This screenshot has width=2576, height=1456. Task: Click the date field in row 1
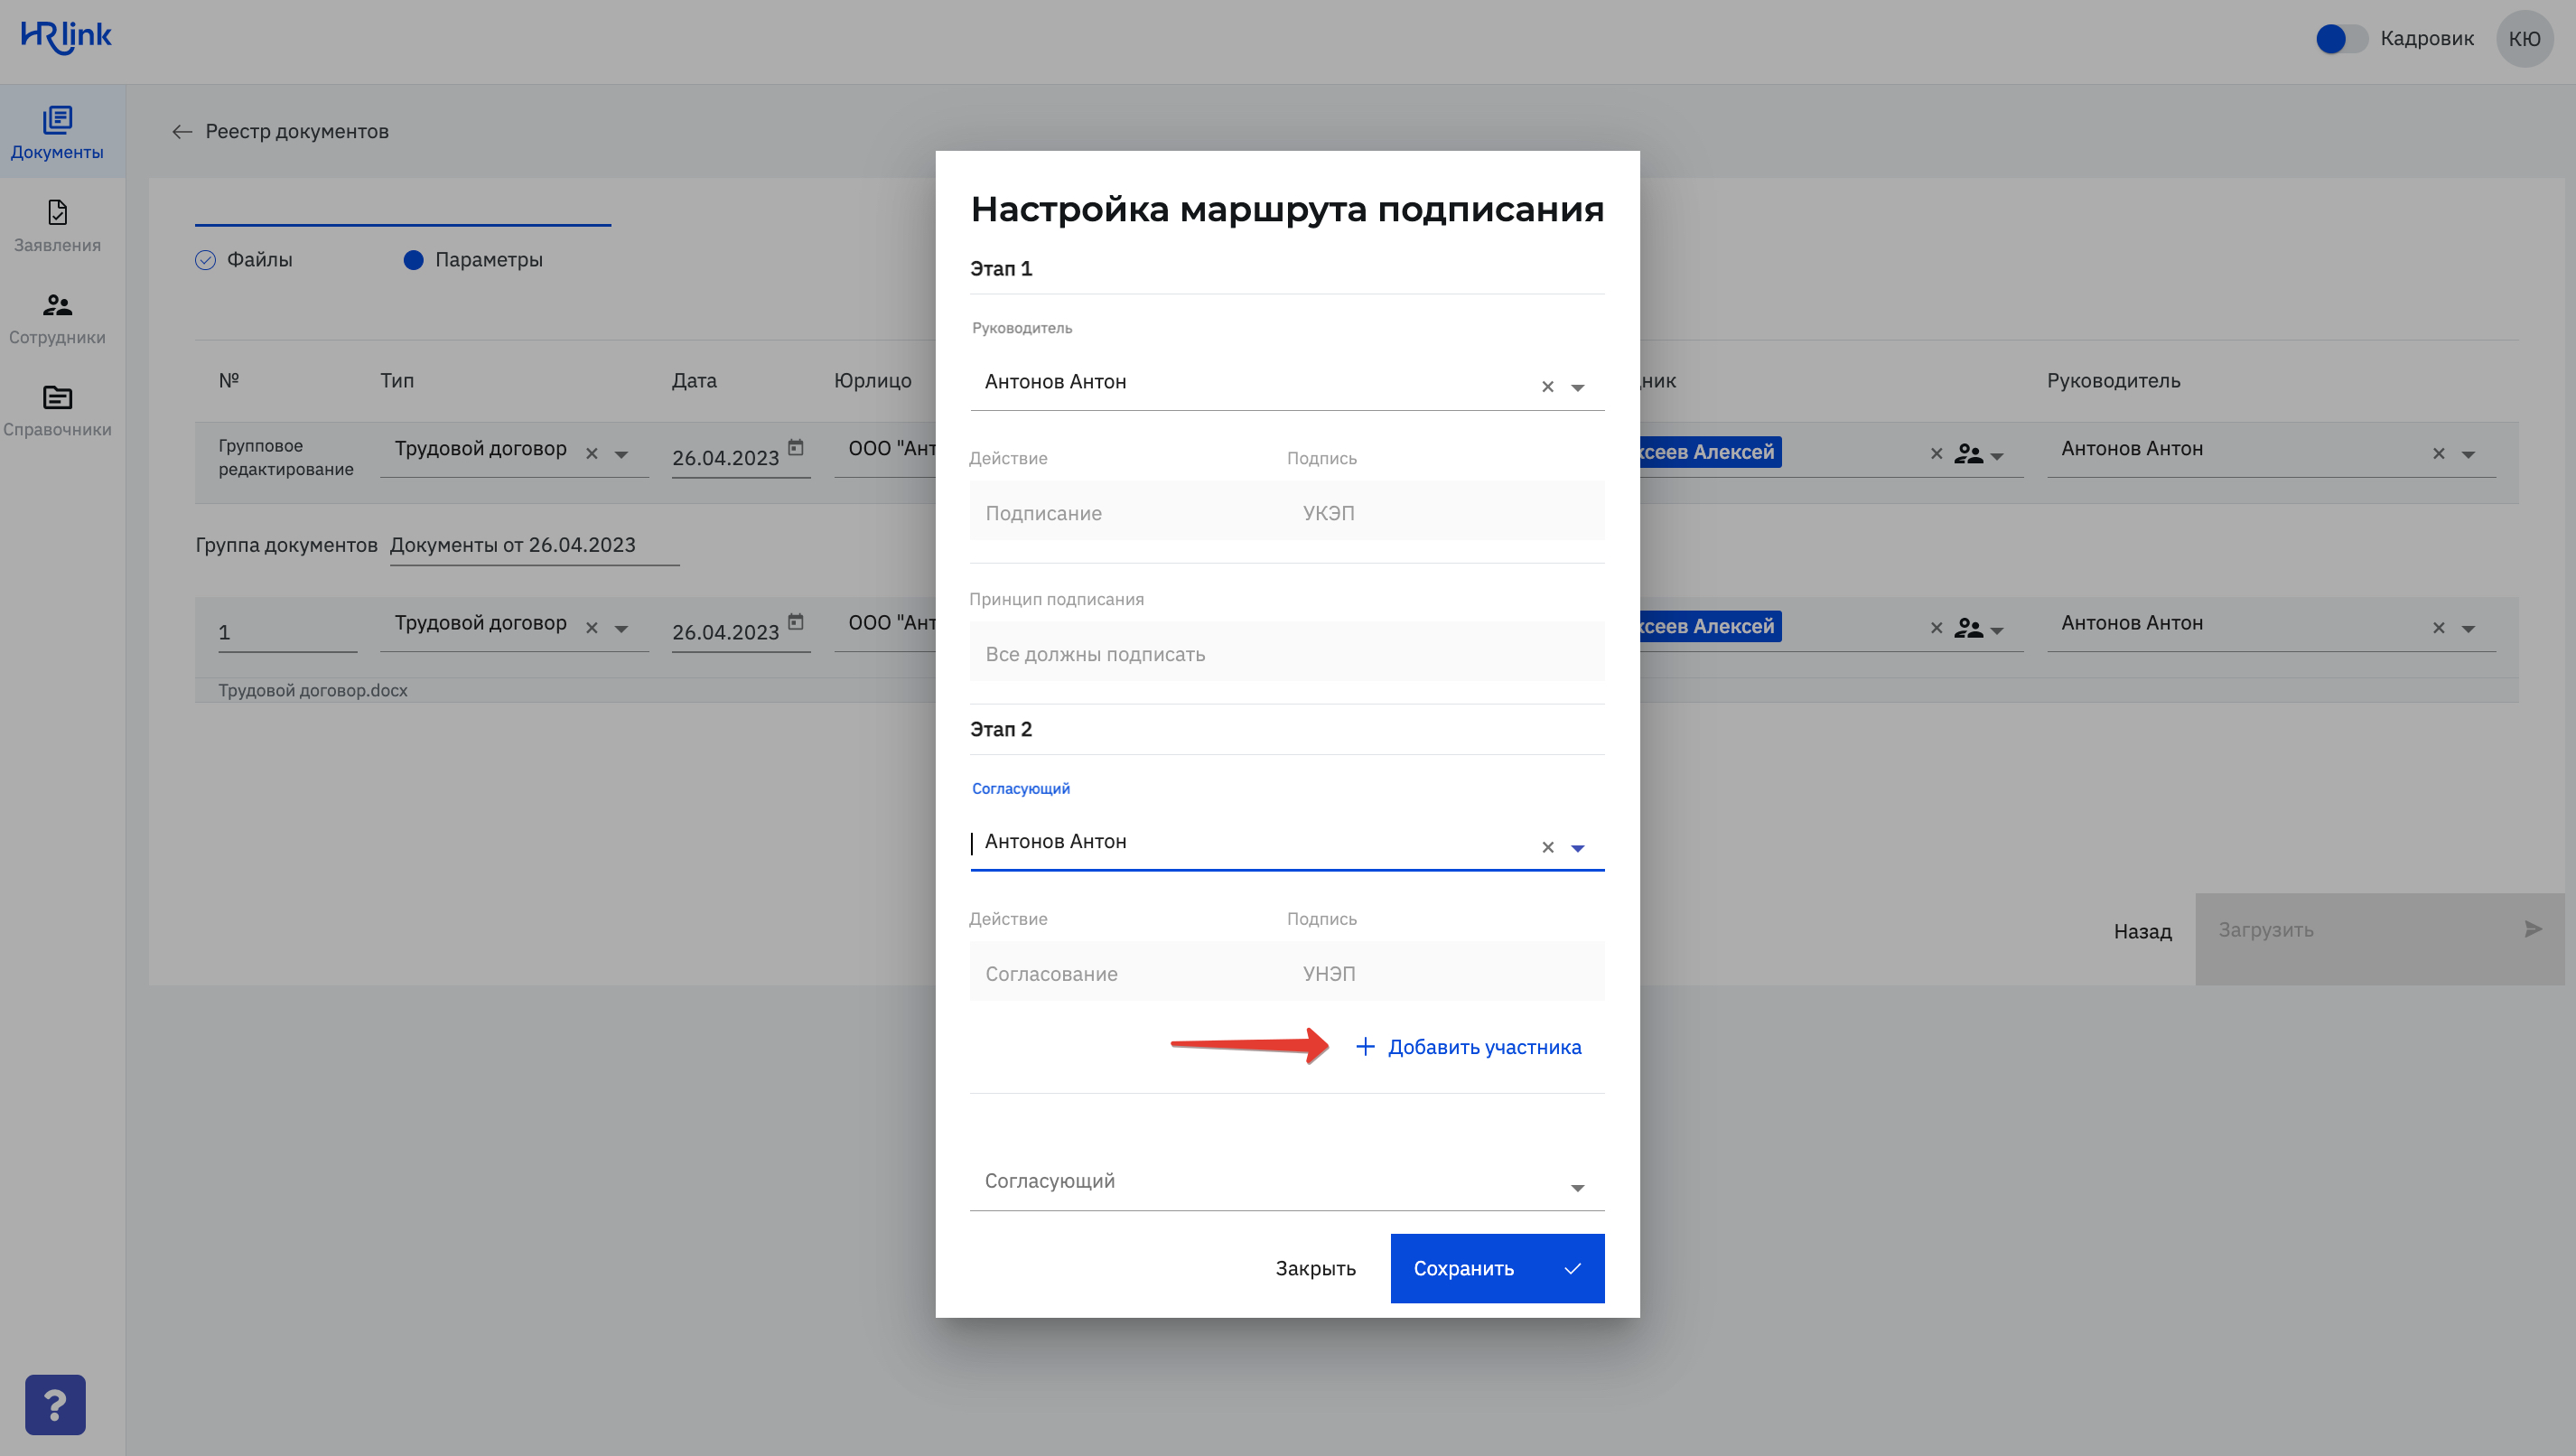725,632
